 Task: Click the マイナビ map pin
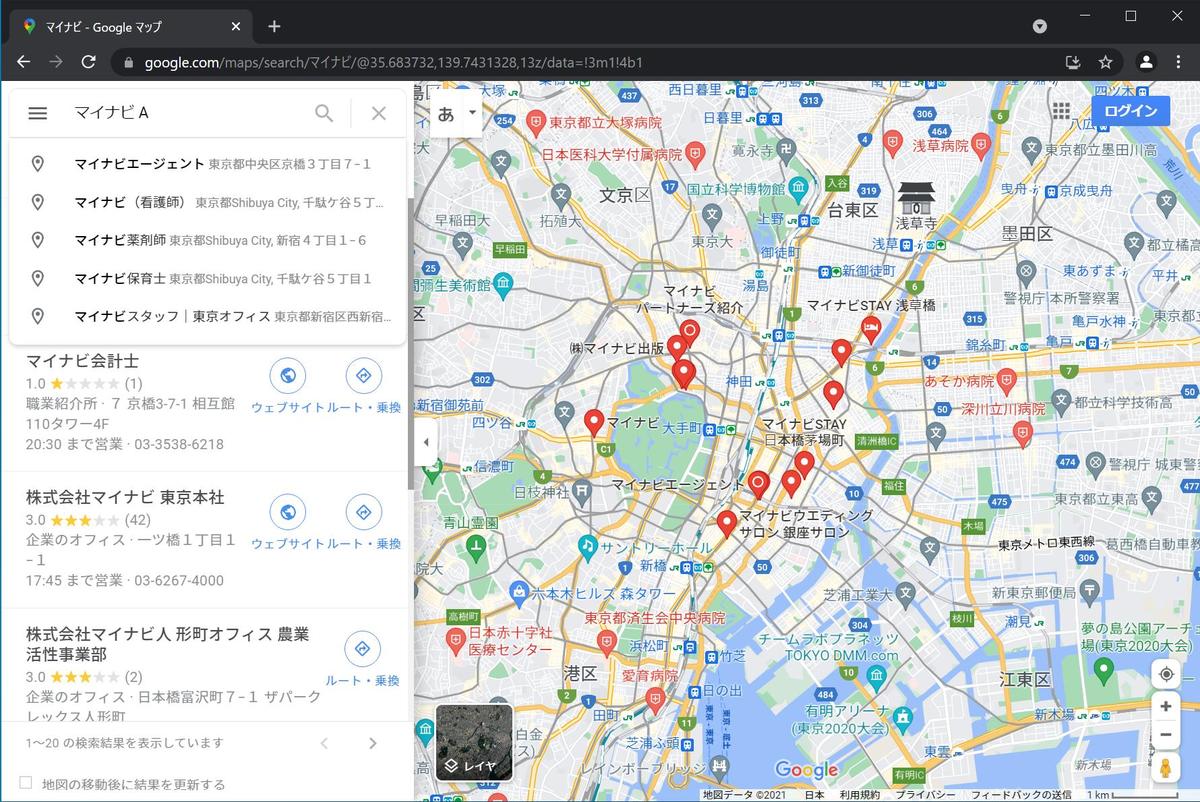pyautogui.click(x=594, y=422)
